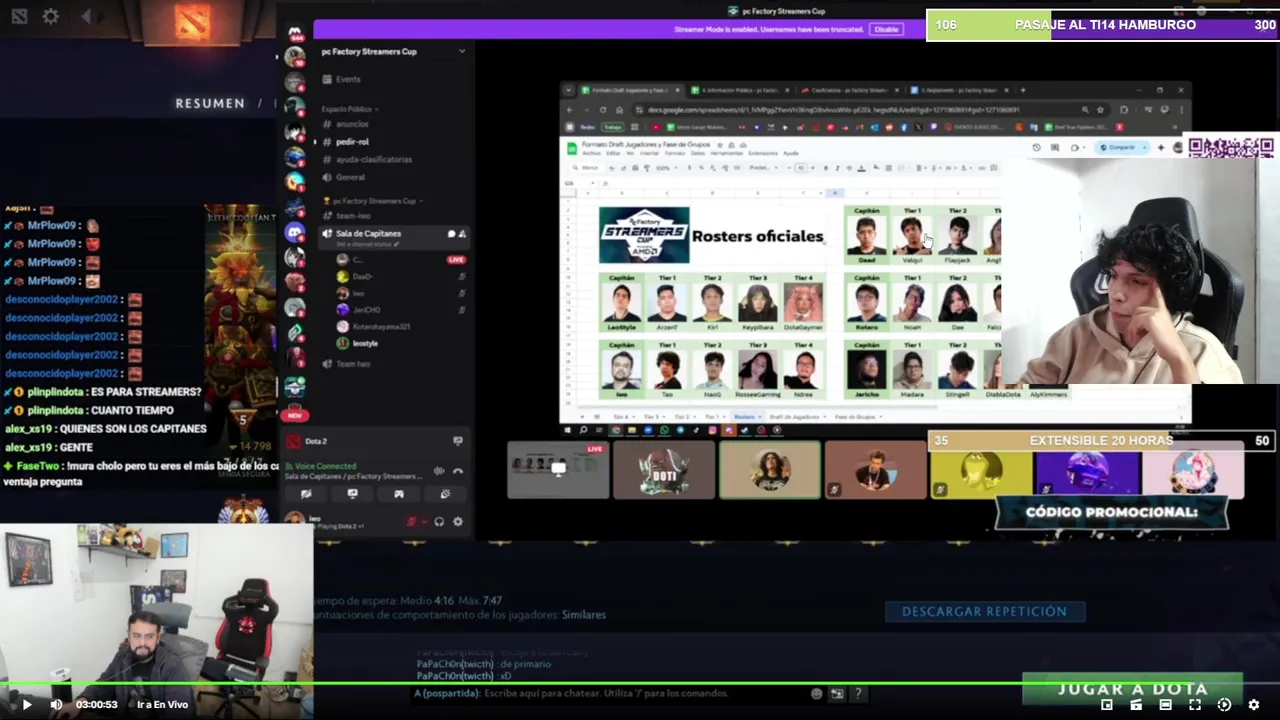The image size is (1280, 720).
Task: Toggle Discord deafen headphones
Action: point(439,521)
